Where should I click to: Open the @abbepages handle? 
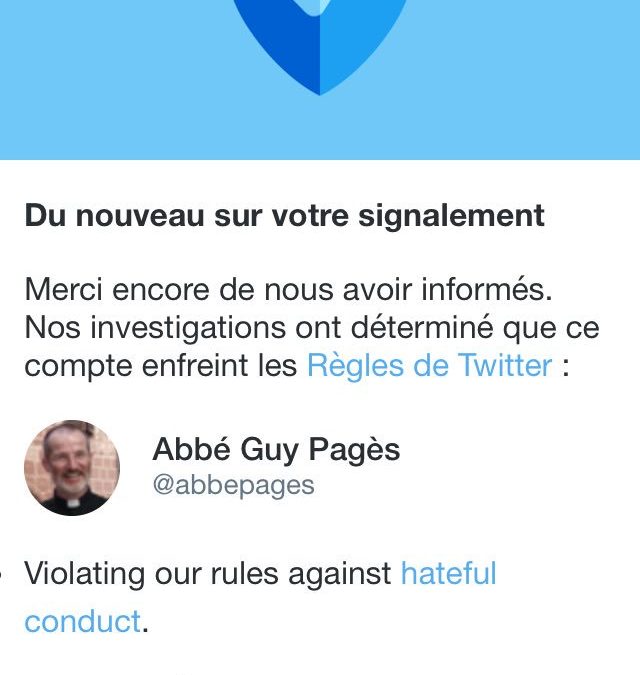[233, 486]
